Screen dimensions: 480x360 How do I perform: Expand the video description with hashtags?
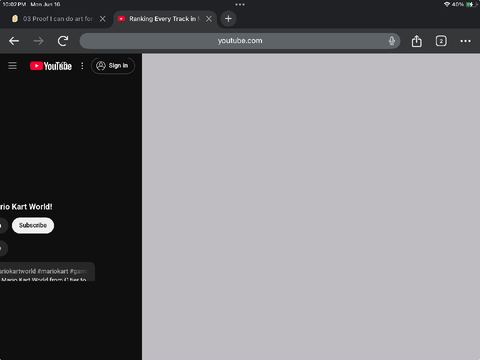(47, 272)
